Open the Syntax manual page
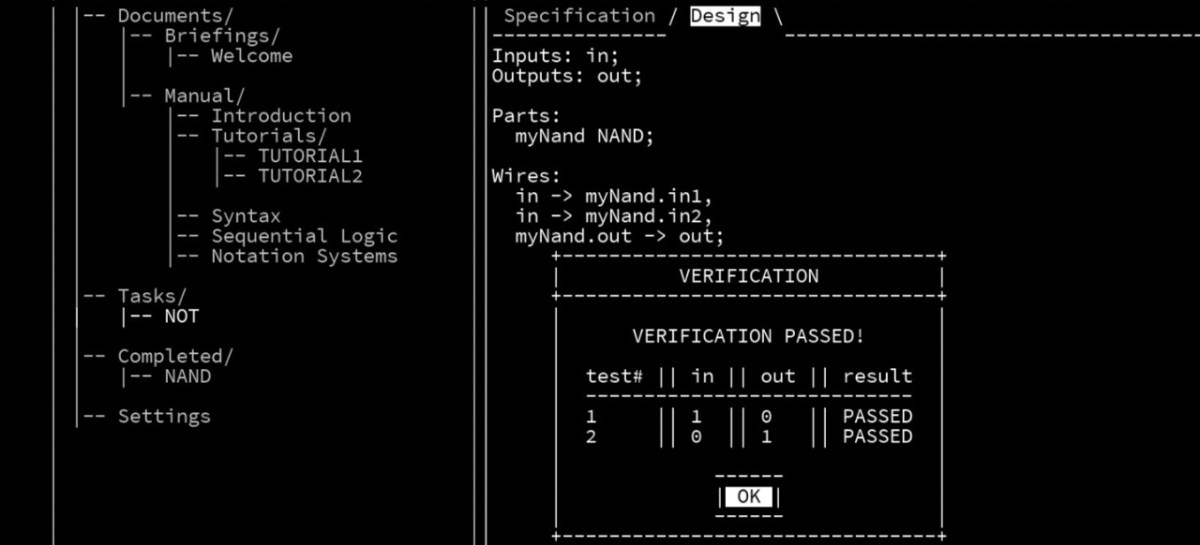The width and height of the screenshot is (1200, 545). 245,216
